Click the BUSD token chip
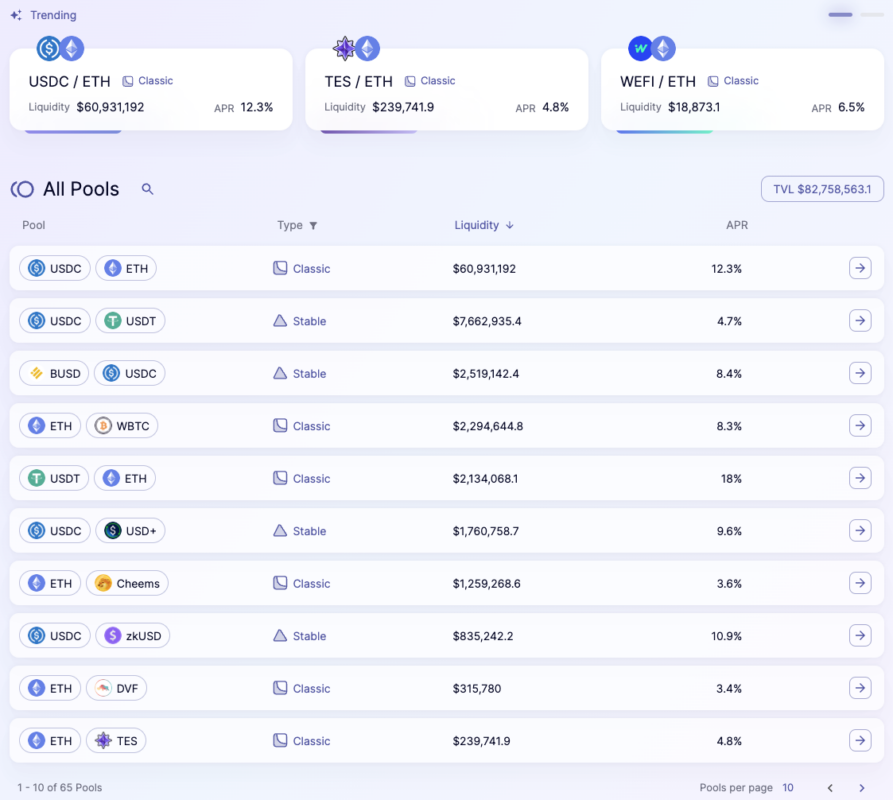The image size is (893, 800). [55, 373]
